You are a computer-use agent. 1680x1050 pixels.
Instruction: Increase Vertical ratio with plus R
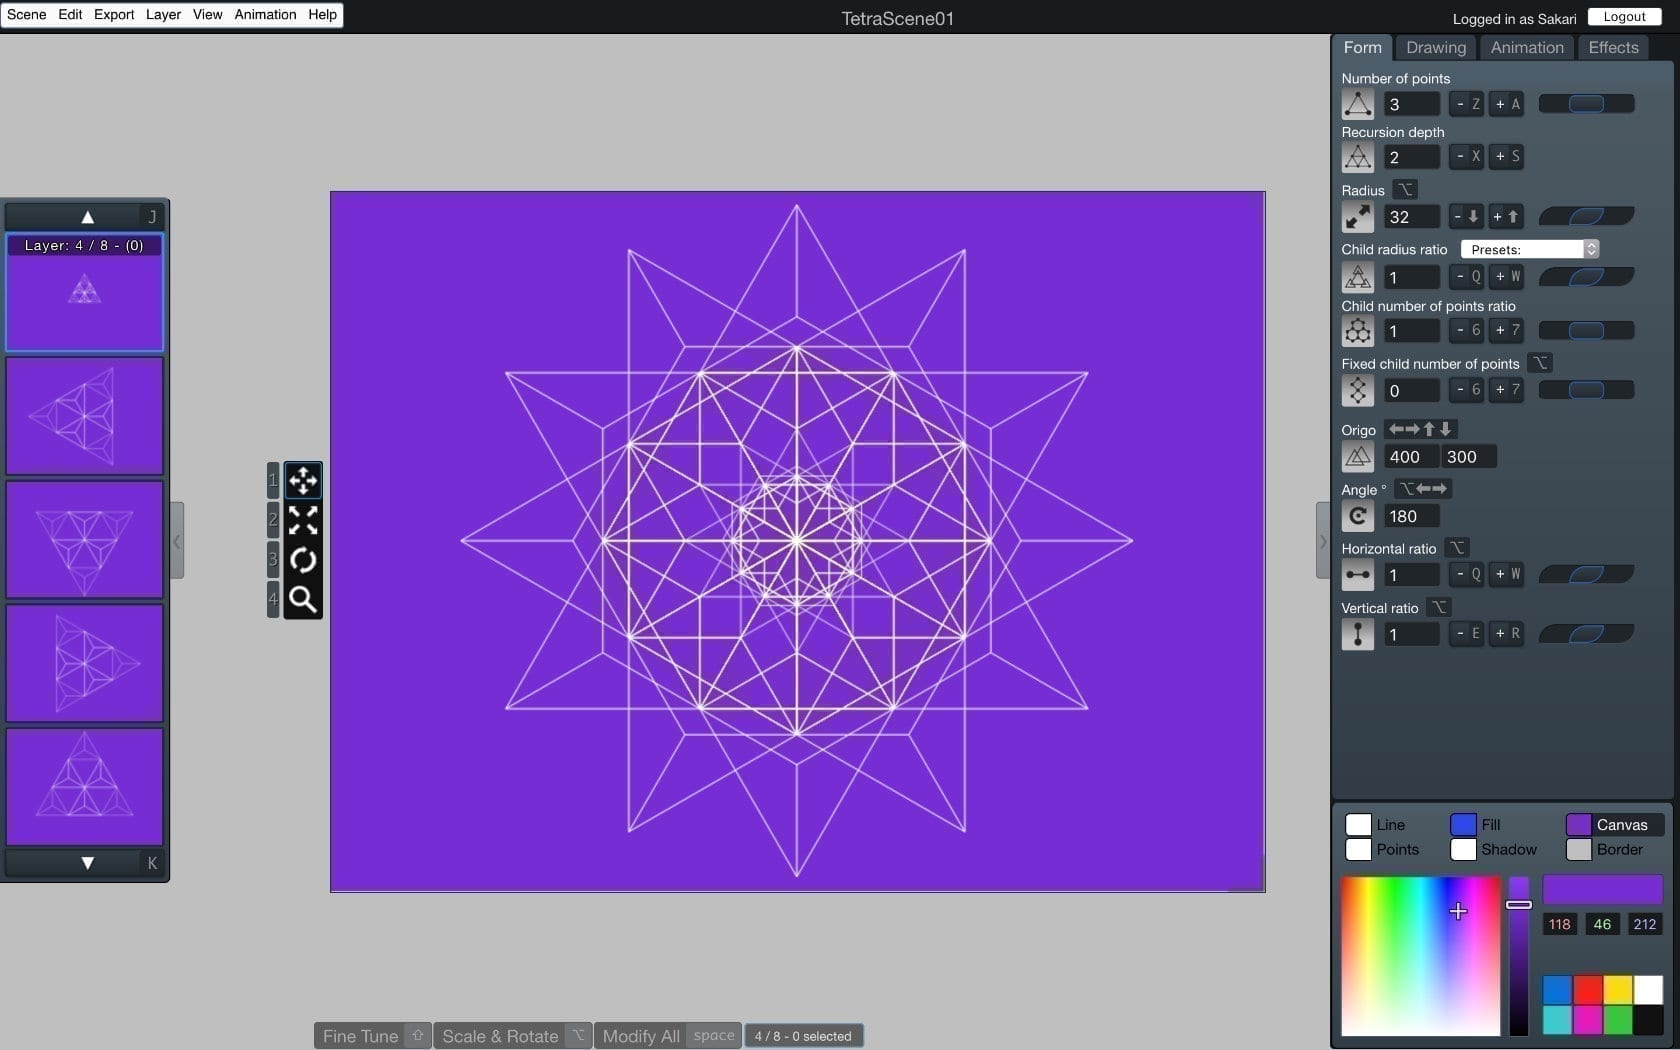click(1507, 633)
